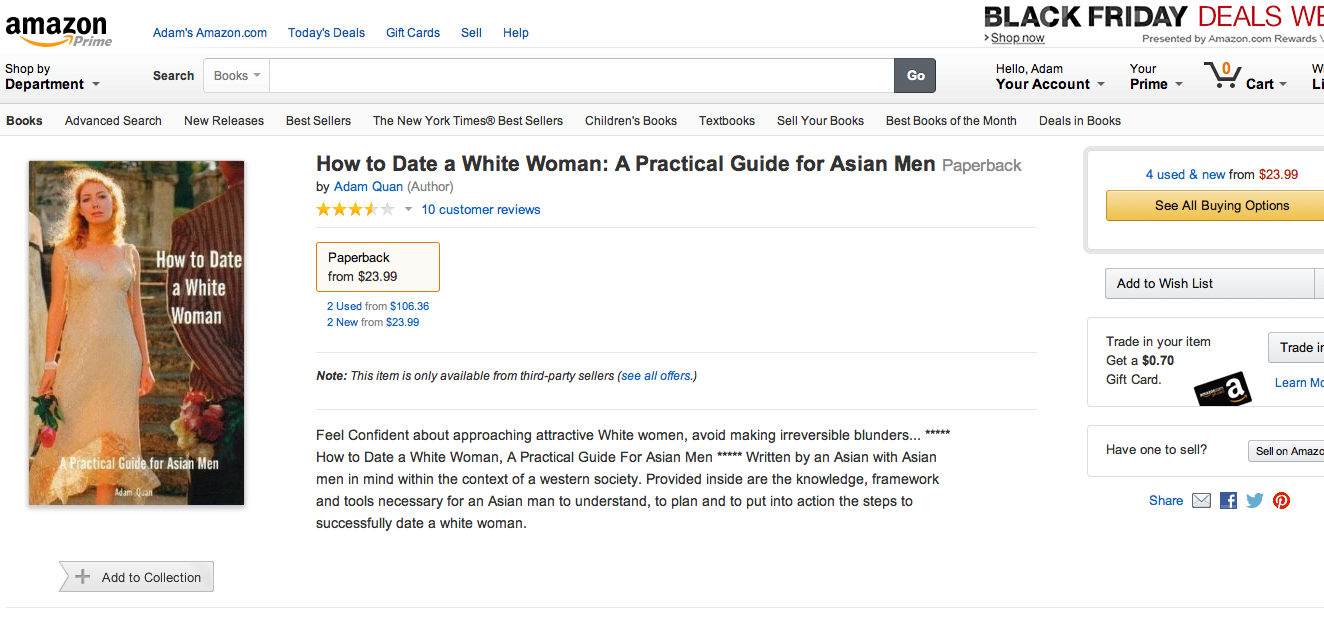Open the 10 customer reviews link
1324x620 pixels.
coord(481,210)
